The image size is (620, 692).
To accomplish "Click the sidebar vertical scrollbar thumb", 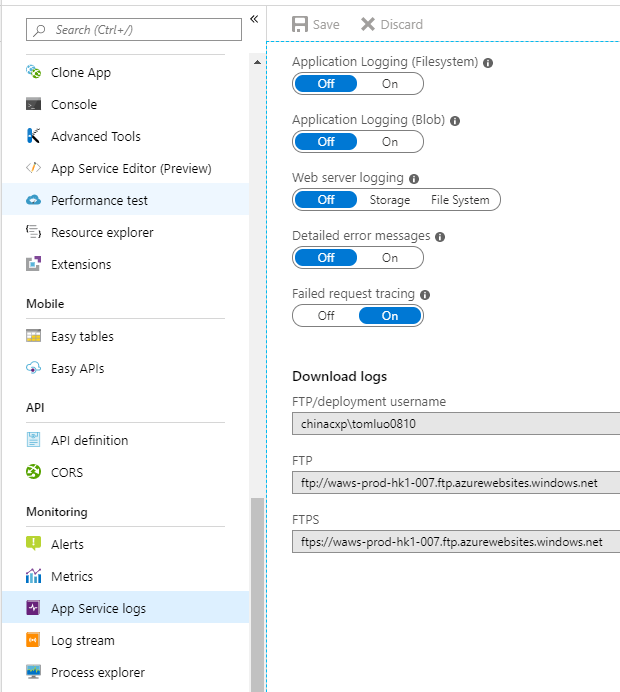I will (257, 594).
